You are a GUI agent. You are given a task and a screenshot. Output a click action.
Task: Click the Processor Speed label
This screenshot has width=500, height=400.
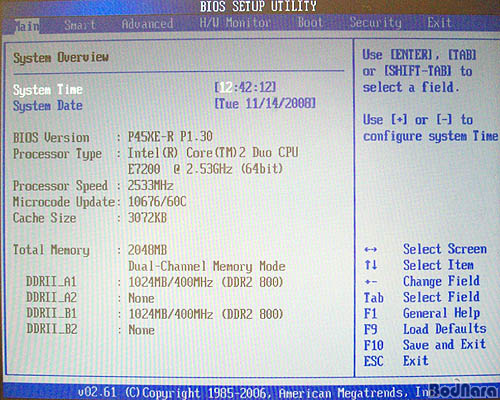[x=60, y=186]
